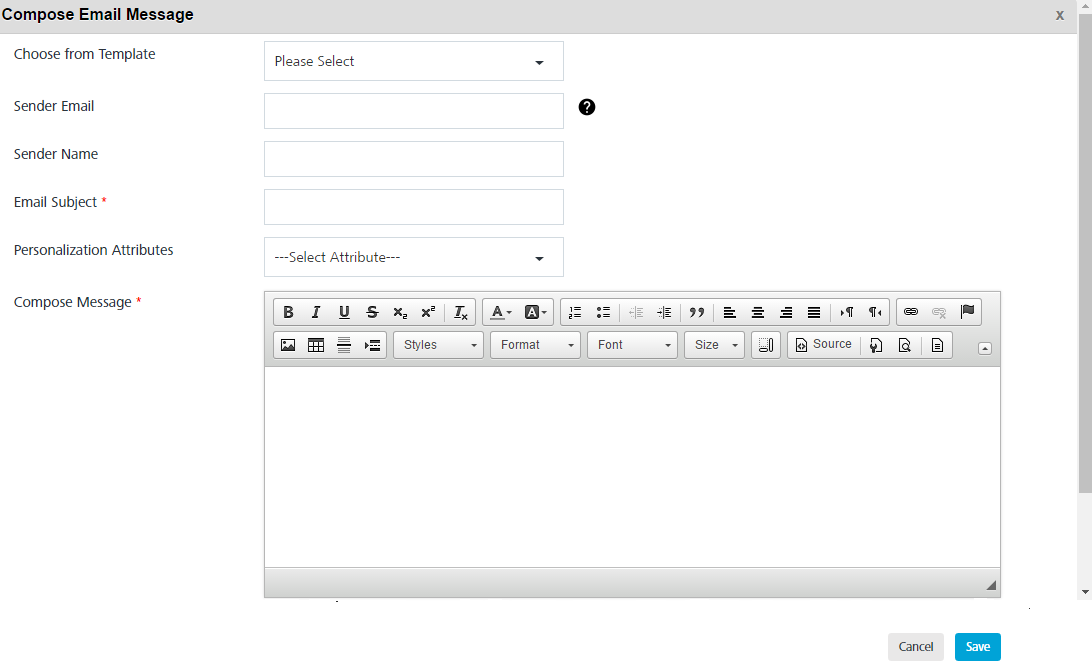Insert a block quote
The width and height of the screenshot is (1092, 669).
point(697,312)
